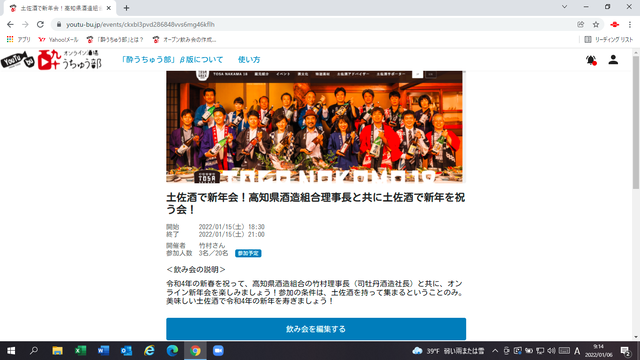
Task: Click the ＜飲み会の説明＞ heading
Action: (196, 270)
